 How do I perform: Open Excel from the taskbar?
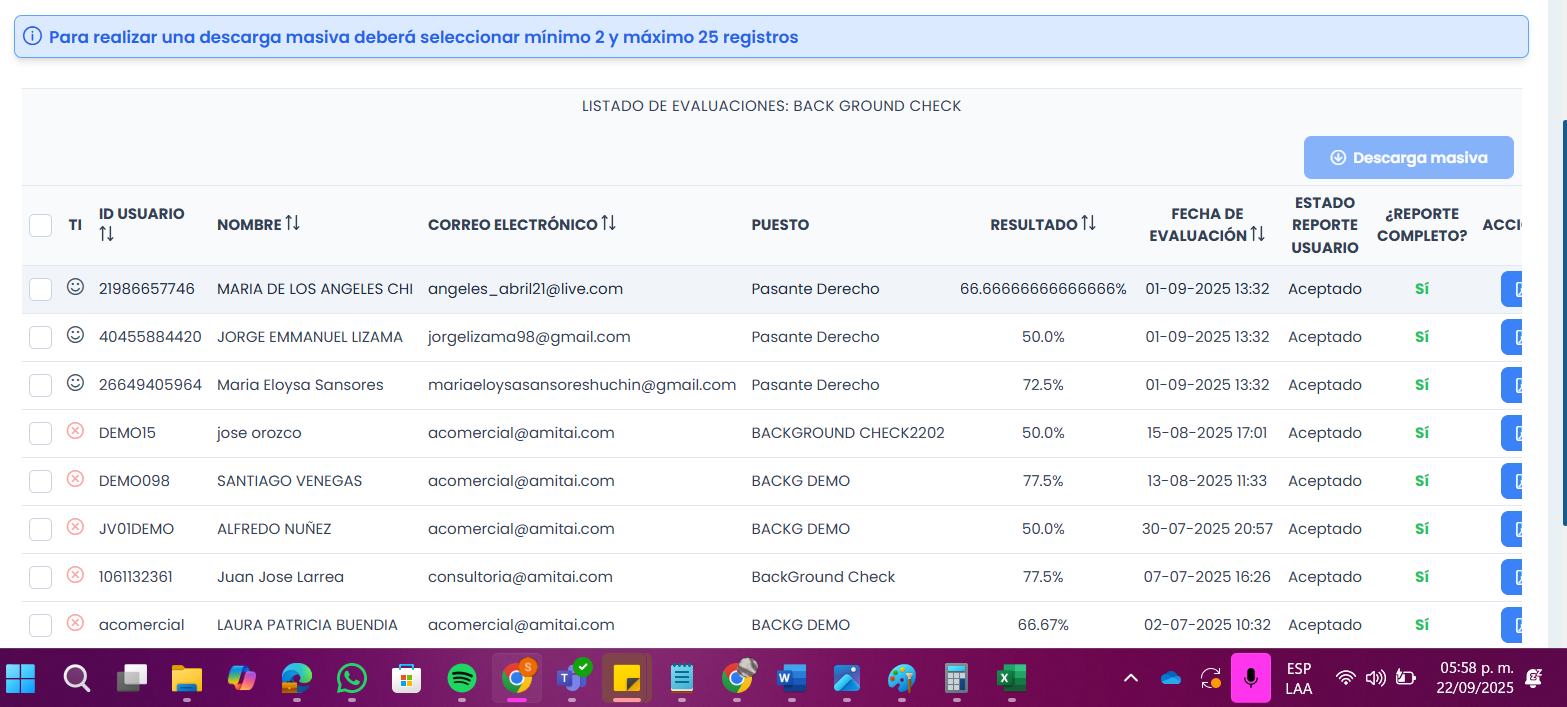point(1005,679)
